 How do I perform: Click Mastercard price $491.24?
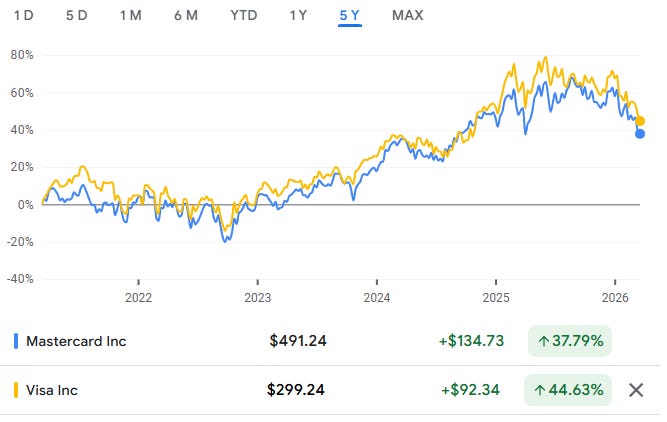coord(298,341)
